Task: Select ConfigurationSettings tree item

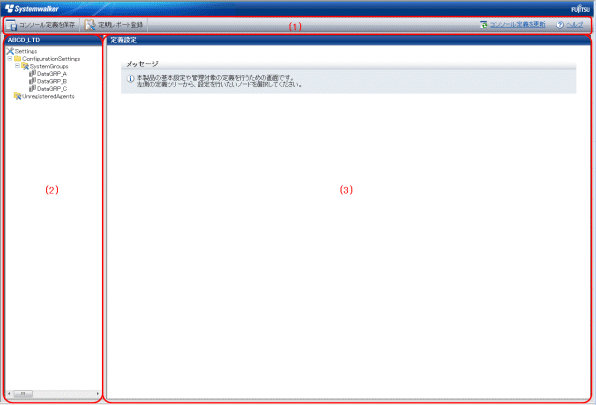Action: 51,59
